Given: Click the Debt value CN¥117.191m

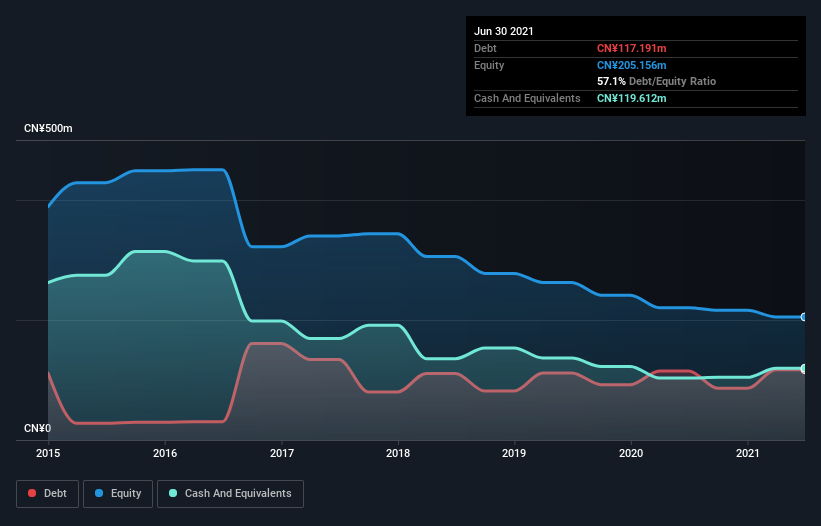Looking at the screenshot, I should coord(631,48).
